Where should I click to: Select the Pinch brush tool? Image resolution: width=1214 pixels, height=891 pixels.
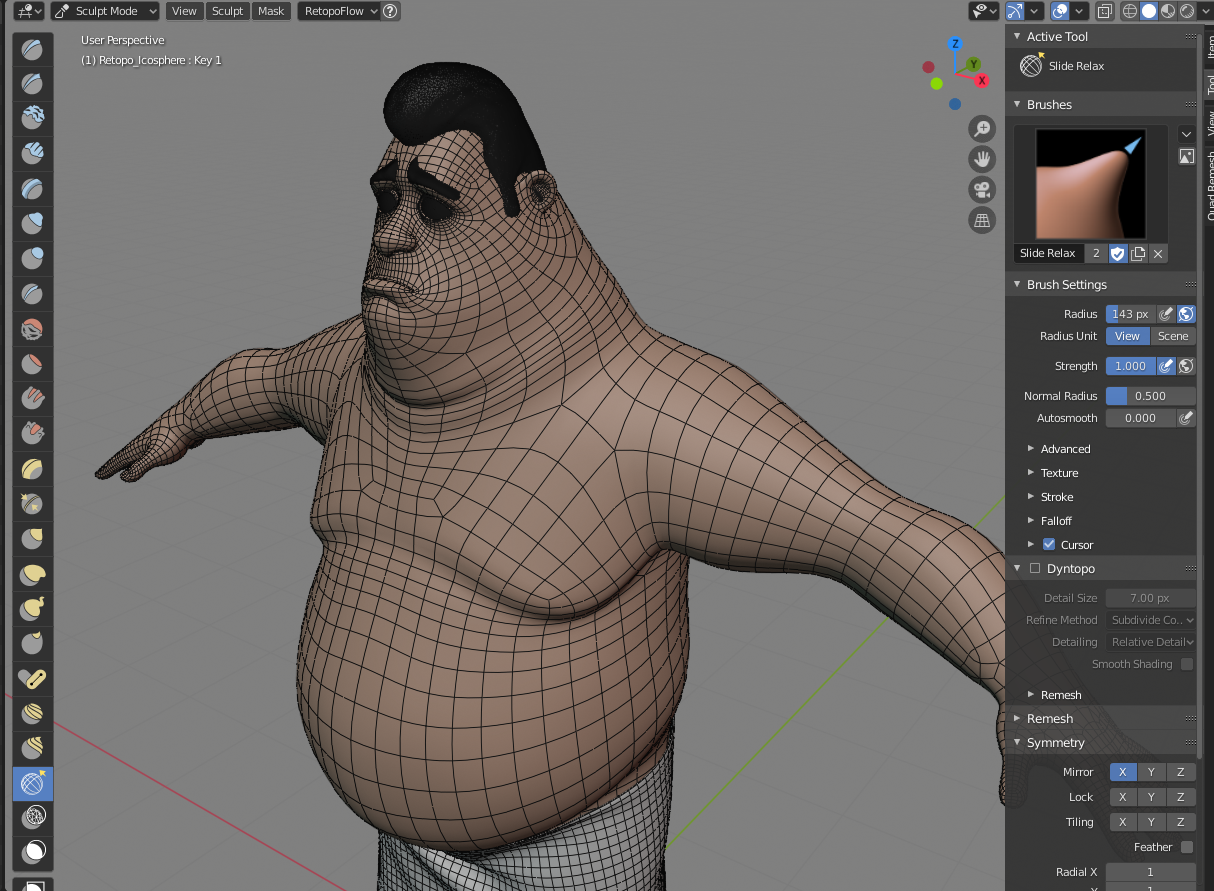coord(33,504)
